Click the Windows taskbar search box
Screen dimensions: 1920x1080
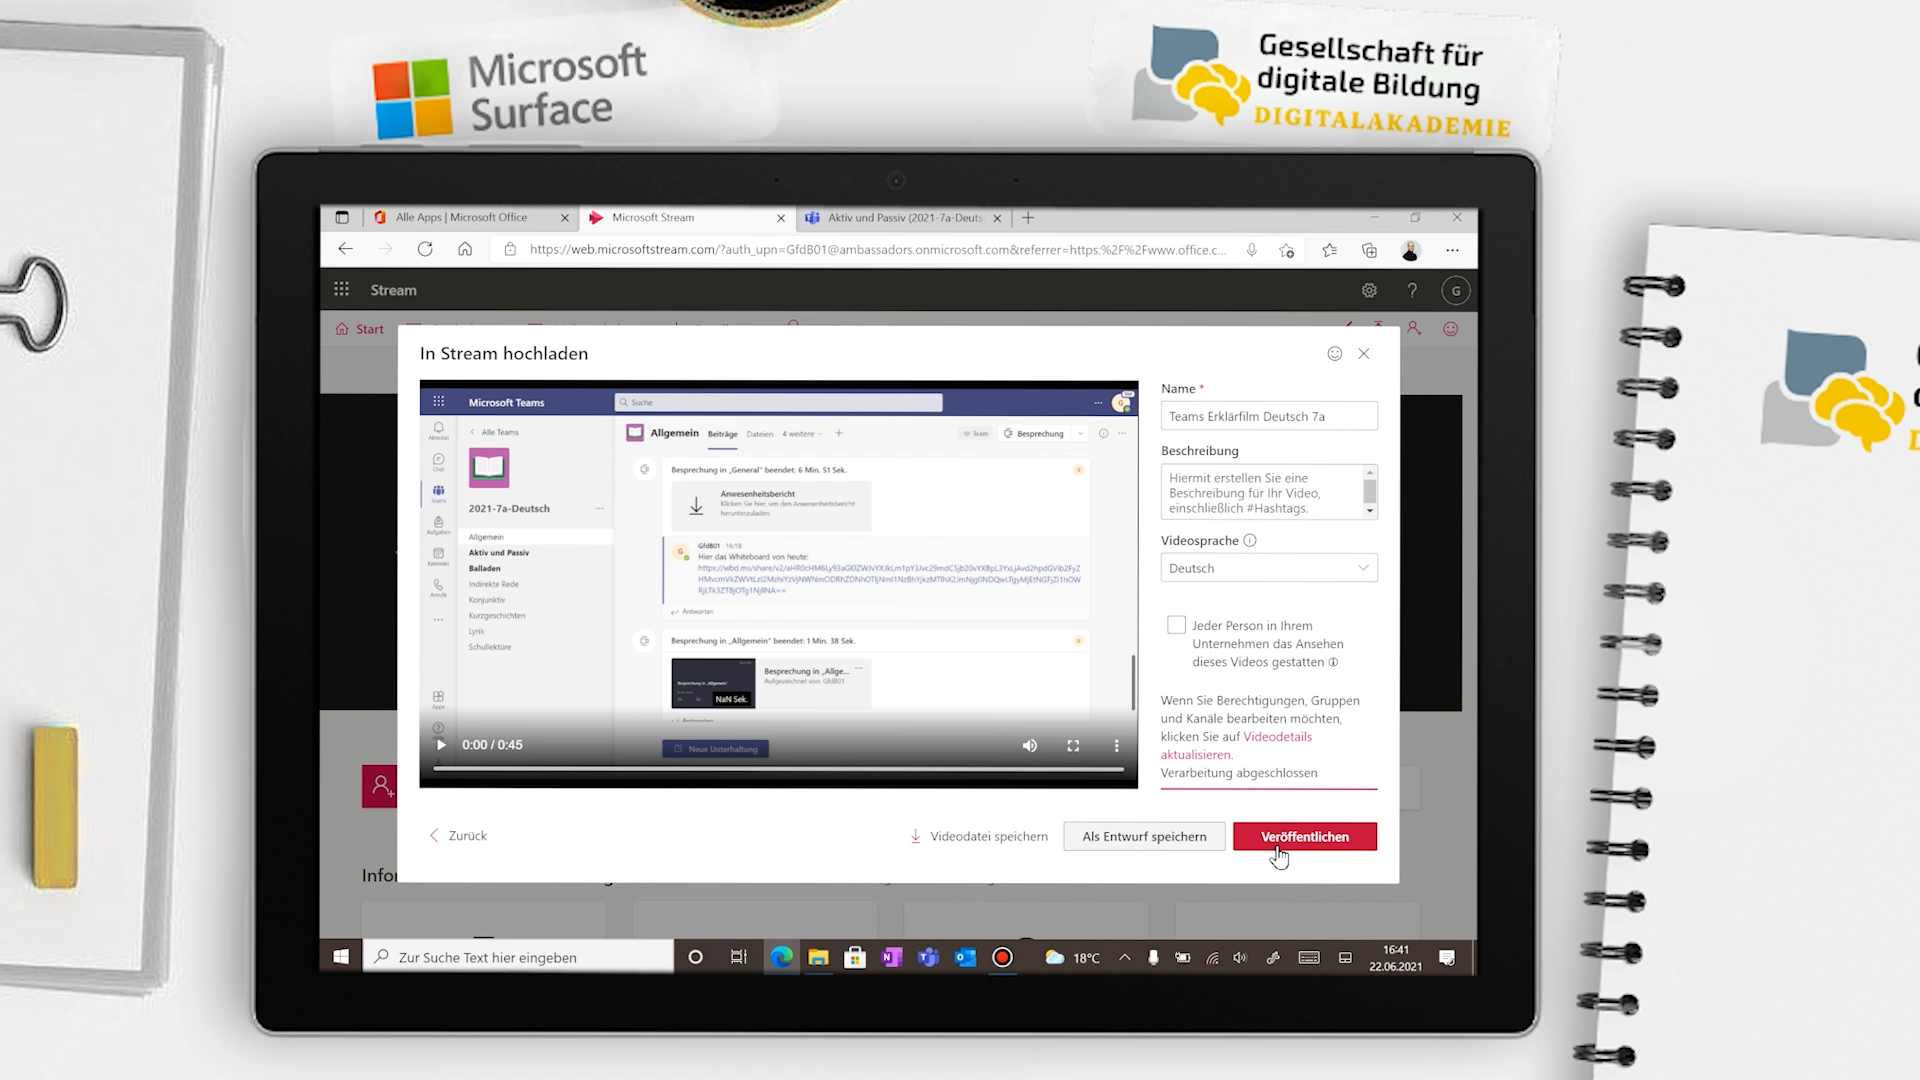[518, 957]
